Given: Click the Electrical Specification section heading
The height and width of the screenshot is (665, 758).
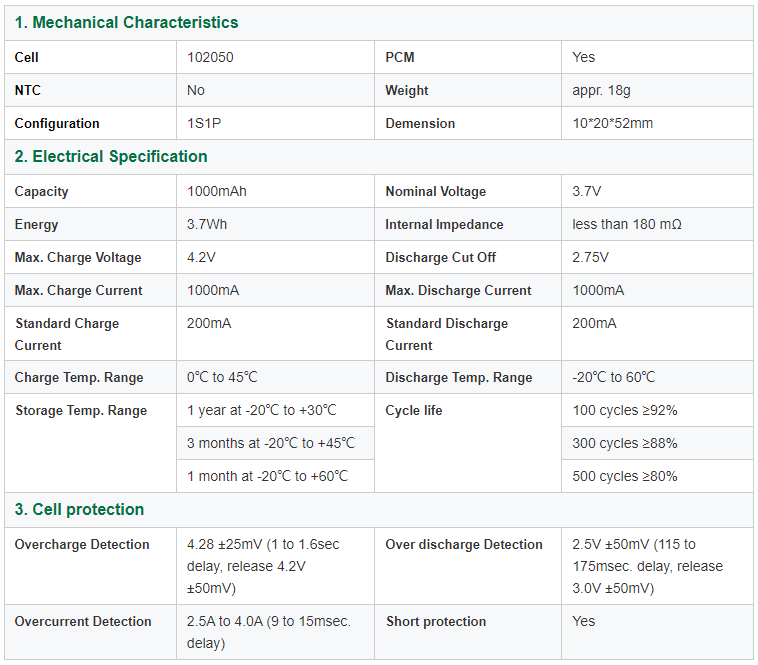Looking at the screenshot, I should [111, 156].
